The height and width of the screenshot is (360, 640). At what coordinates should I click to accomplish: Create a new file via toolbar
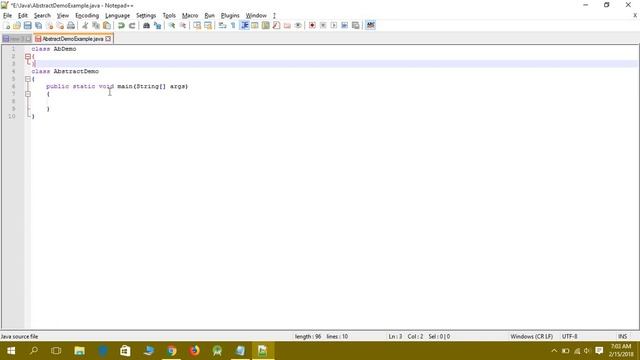(x=7, y=25)
